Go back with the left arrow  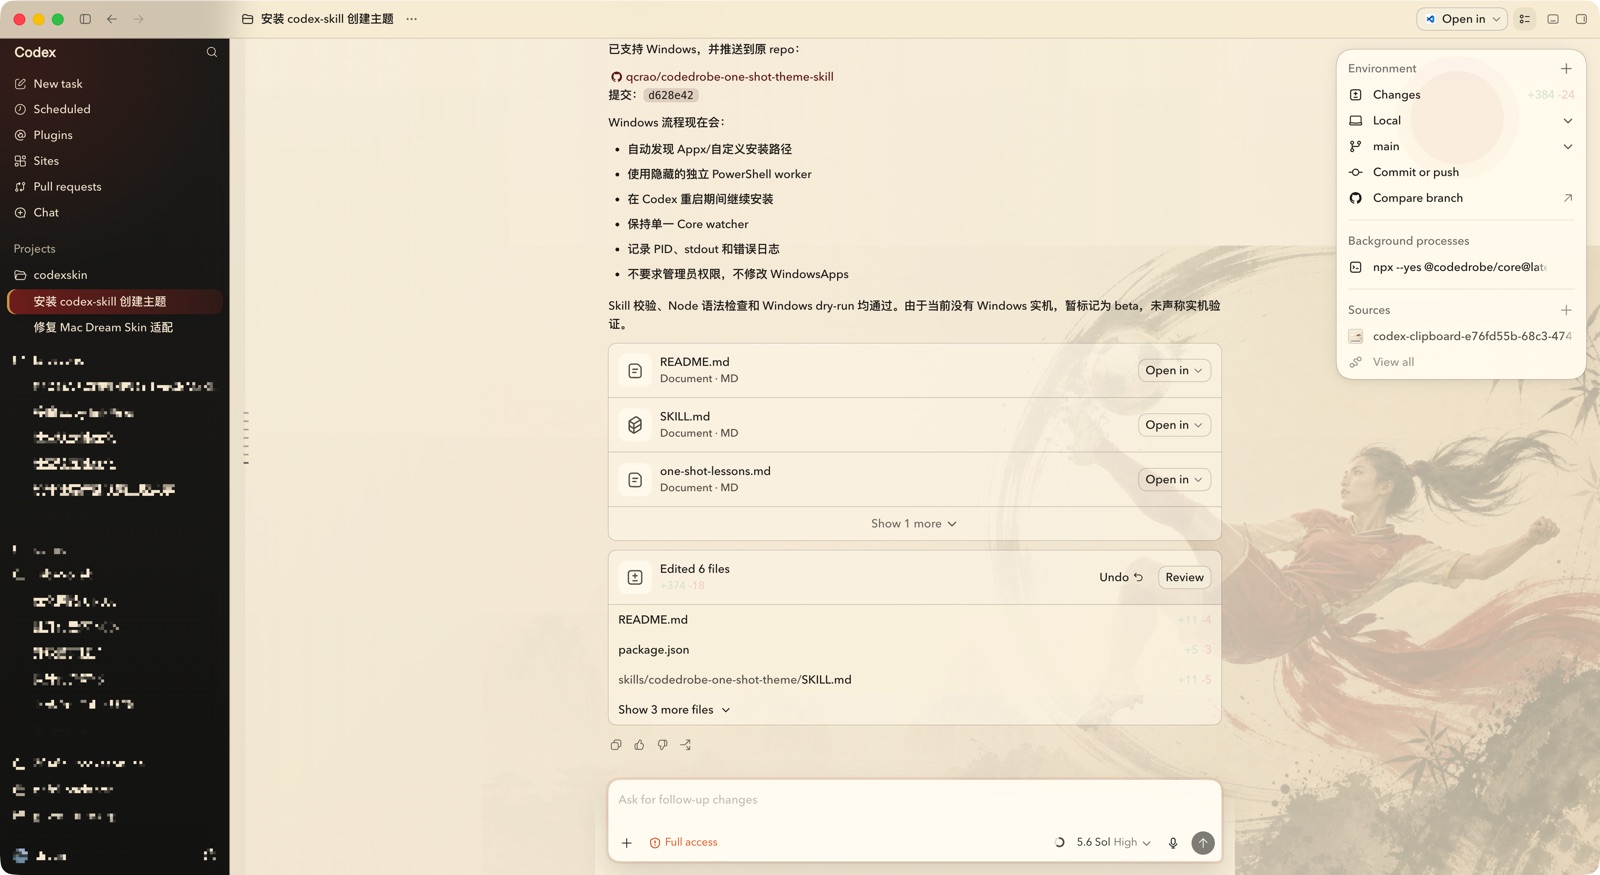(x=112, y=19)
